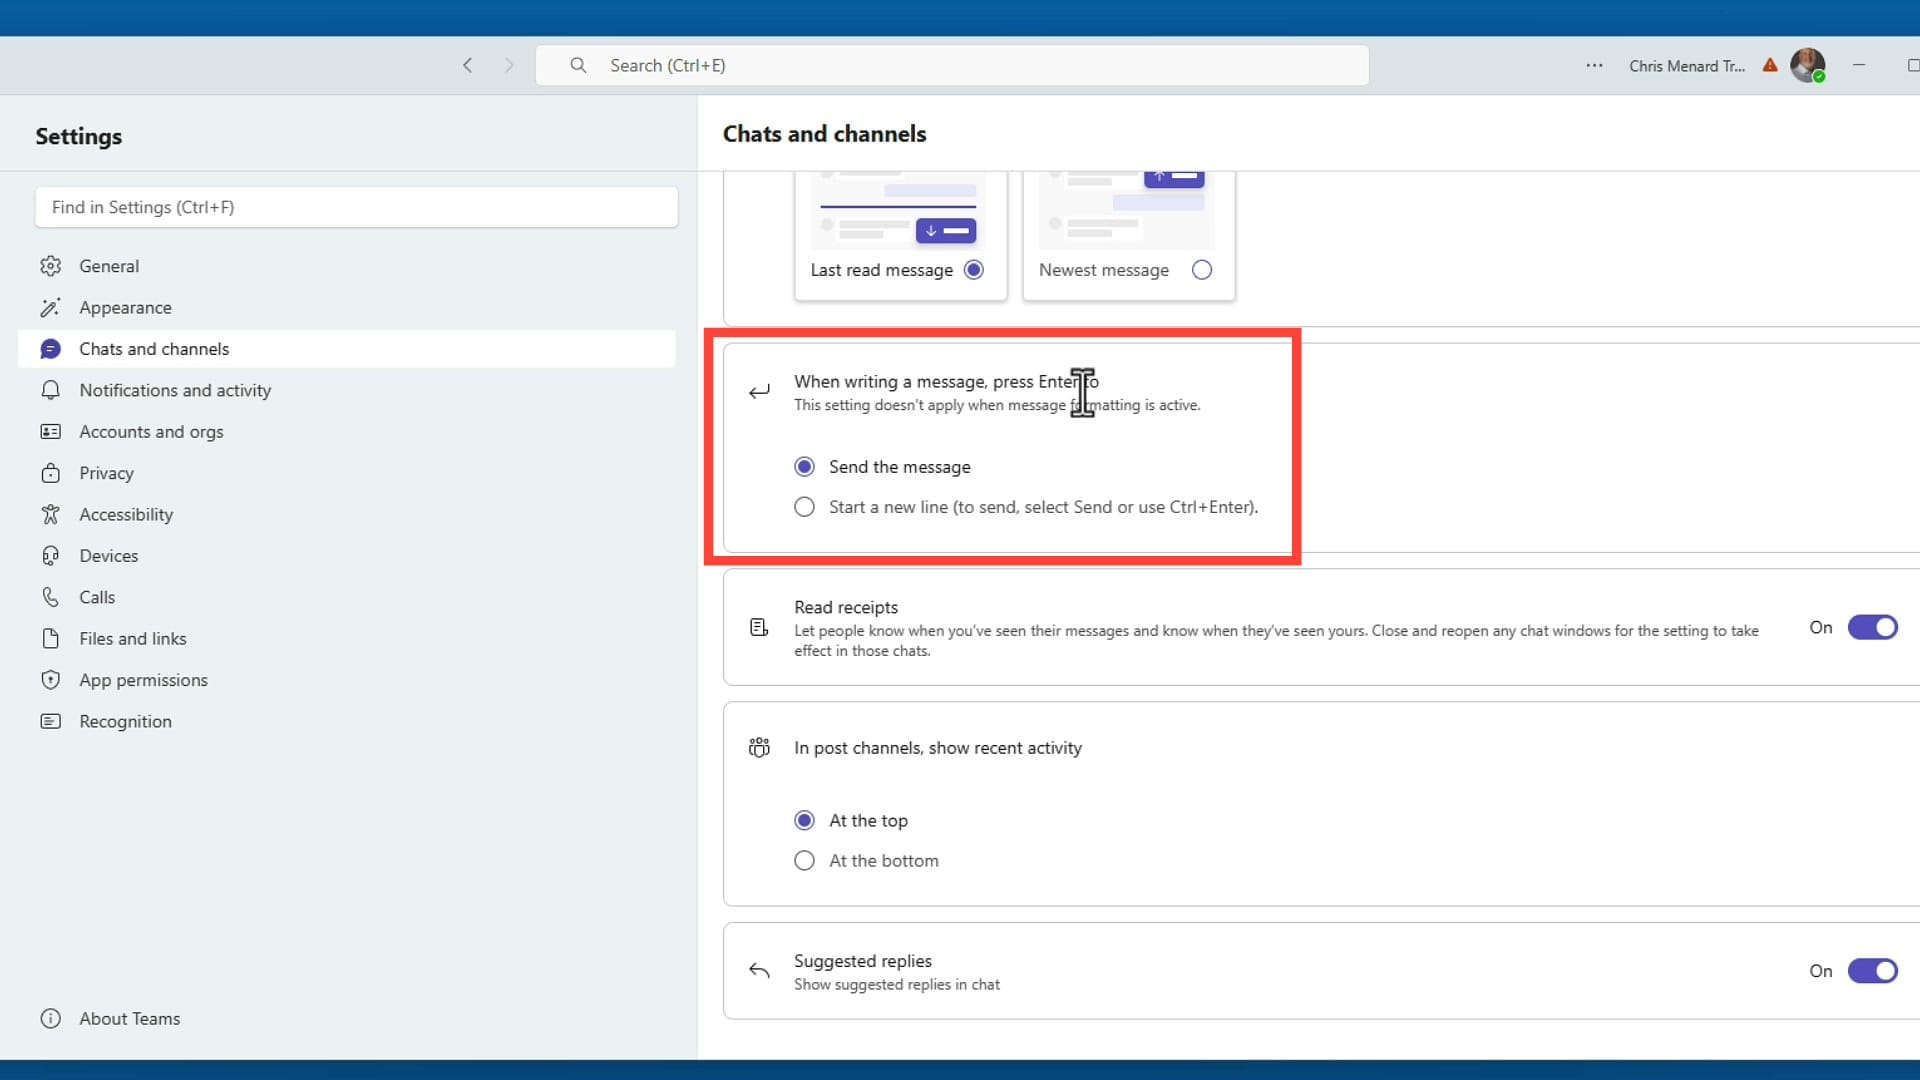Select the At the bottom radio button
Viewport: 1920px width, 1080px height.
pyautogui.click(x=804, y=860)
